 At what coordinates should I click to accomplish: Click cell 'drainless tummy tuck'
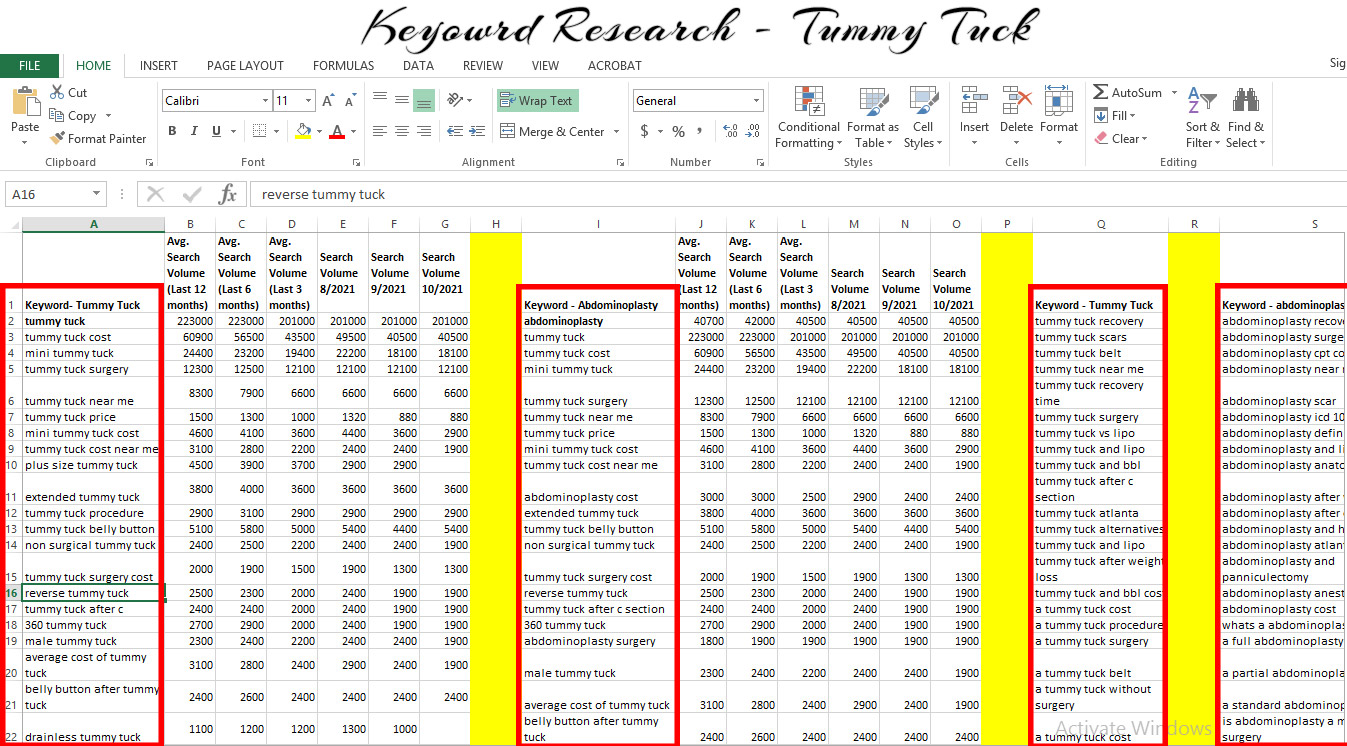click(93, 729)
